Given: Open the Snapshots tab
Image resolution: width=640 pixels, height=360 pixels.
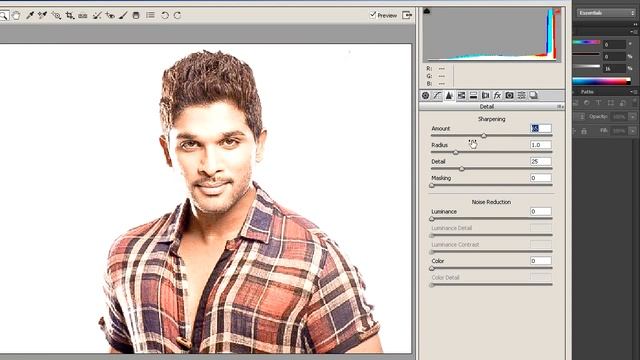Looking at the screenshot, I should pos(533,96).
